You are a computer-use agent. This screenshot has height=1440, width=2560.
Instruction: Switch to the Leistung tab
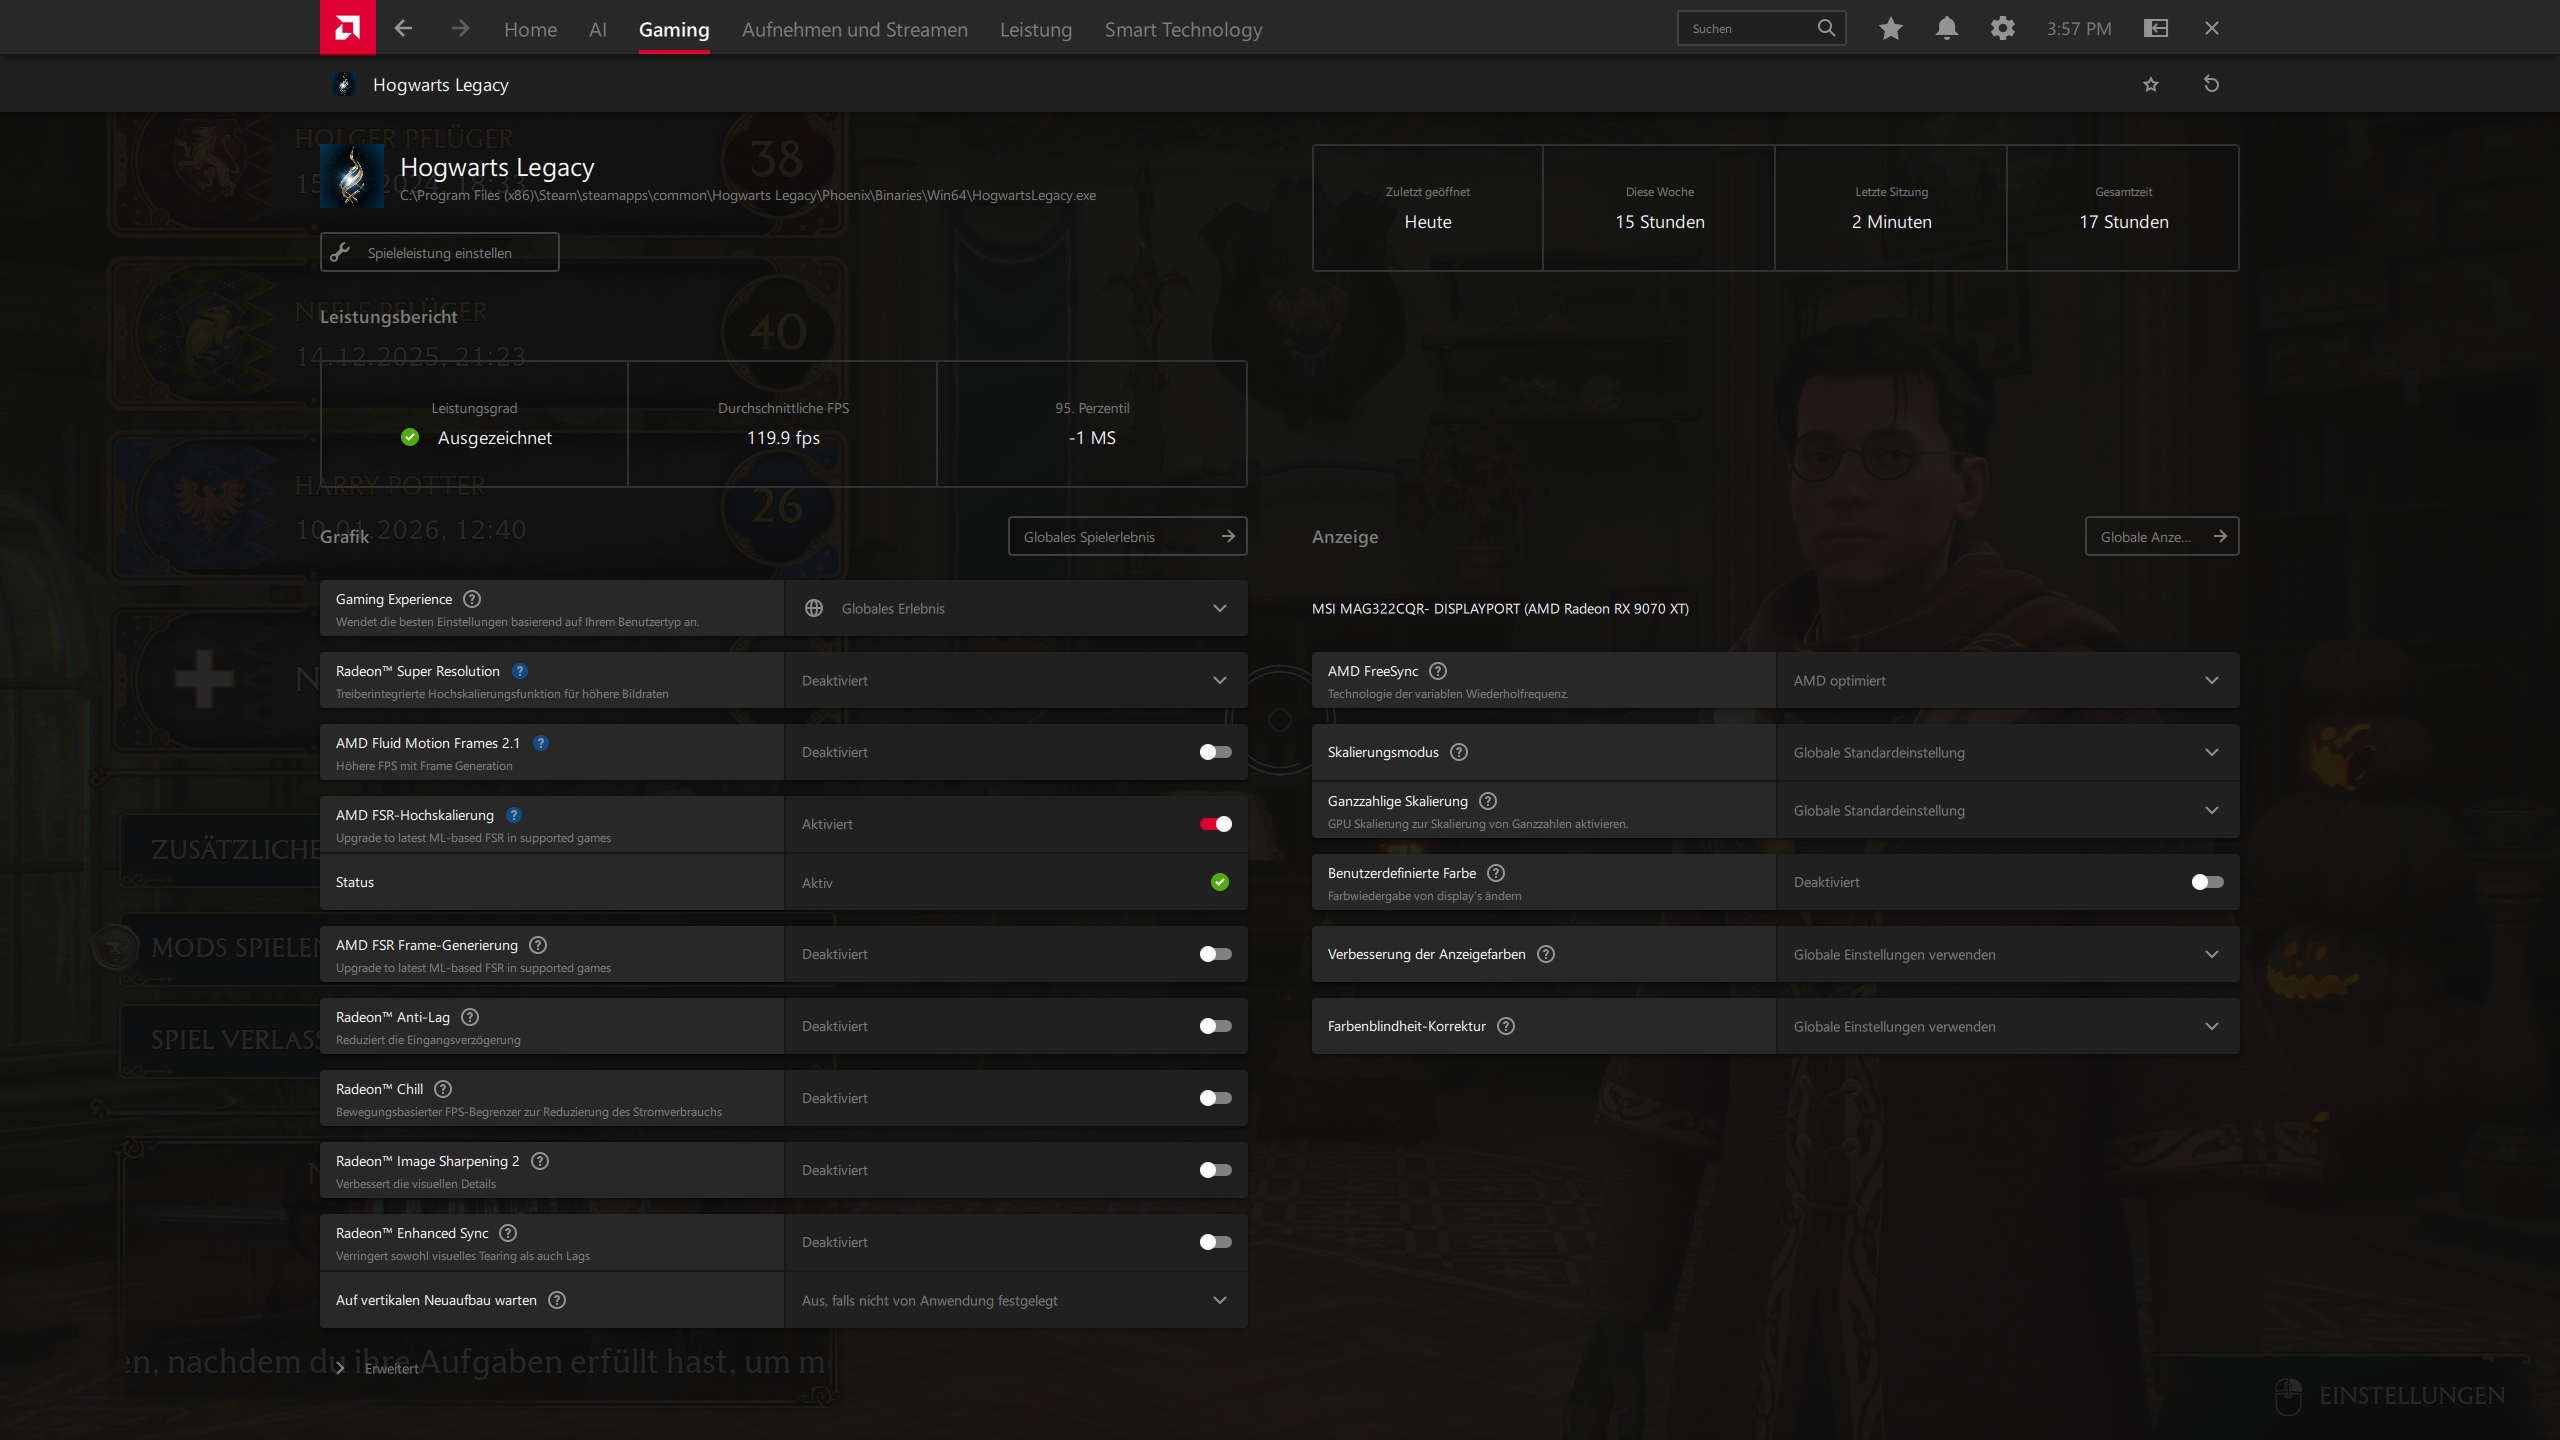click(x=1035, y=29)
